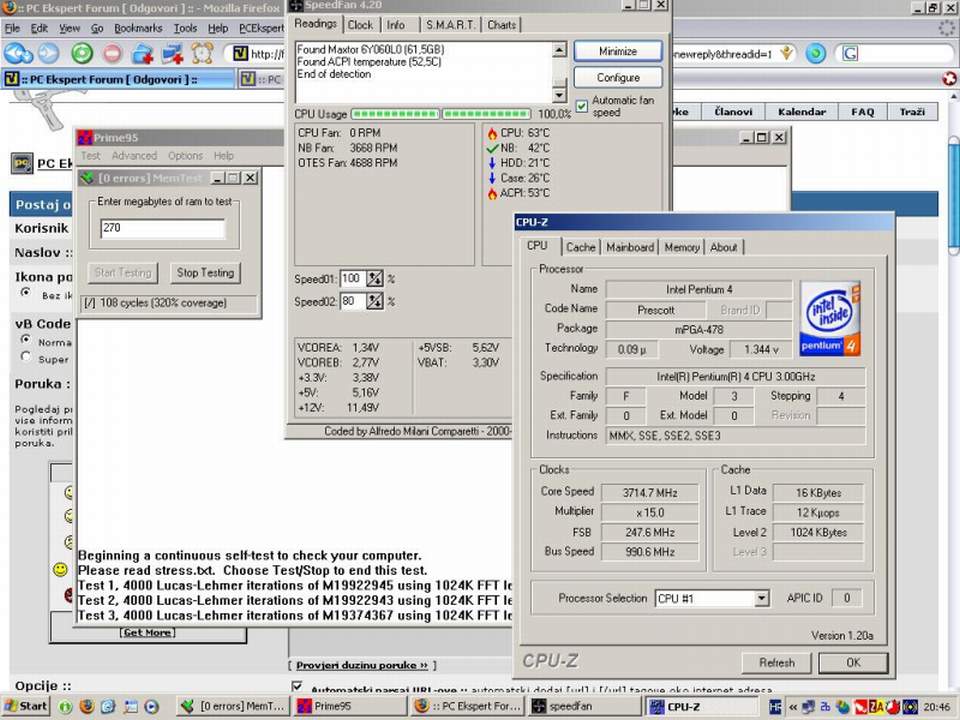Click the CPU temperature flame icon
Image resolution: width=960 pixels, height=720 pixels.
[x=492, y=133]
